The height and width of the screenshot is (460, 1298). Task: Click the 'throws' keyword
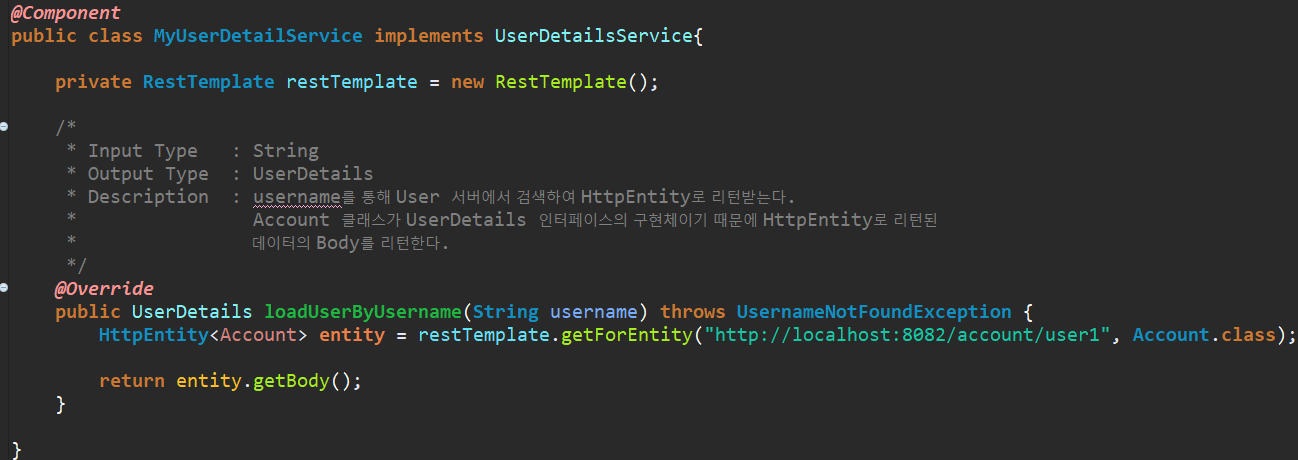pos(693,312)
